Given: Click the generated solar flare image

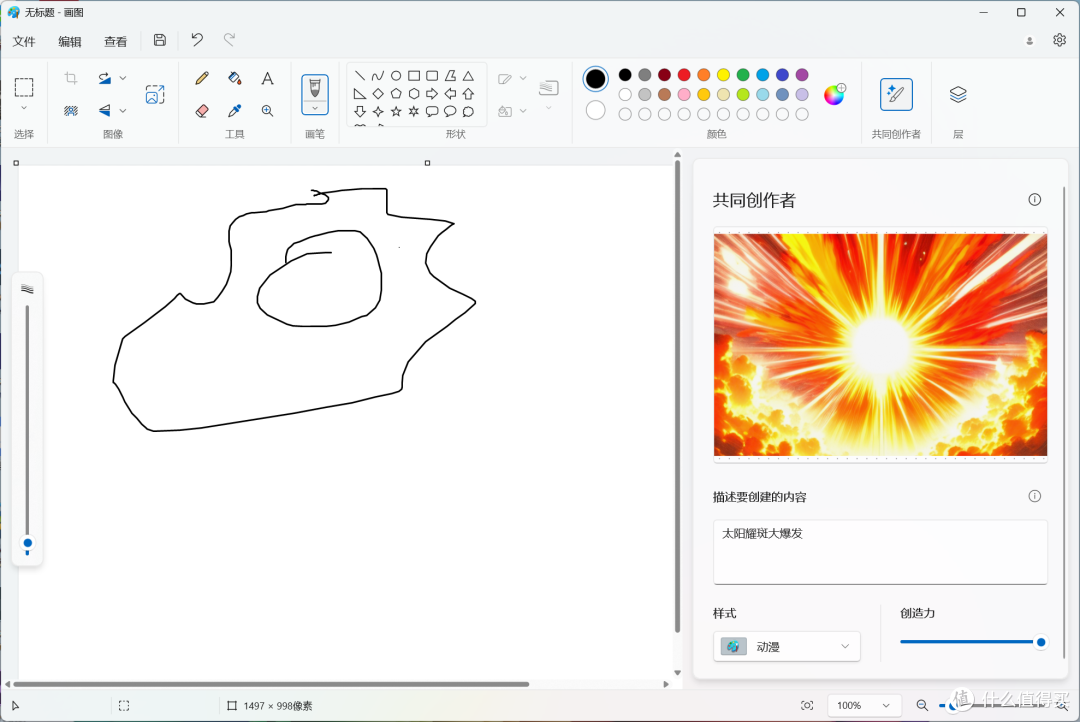Looking at the screenshot, I should point(880,344).
